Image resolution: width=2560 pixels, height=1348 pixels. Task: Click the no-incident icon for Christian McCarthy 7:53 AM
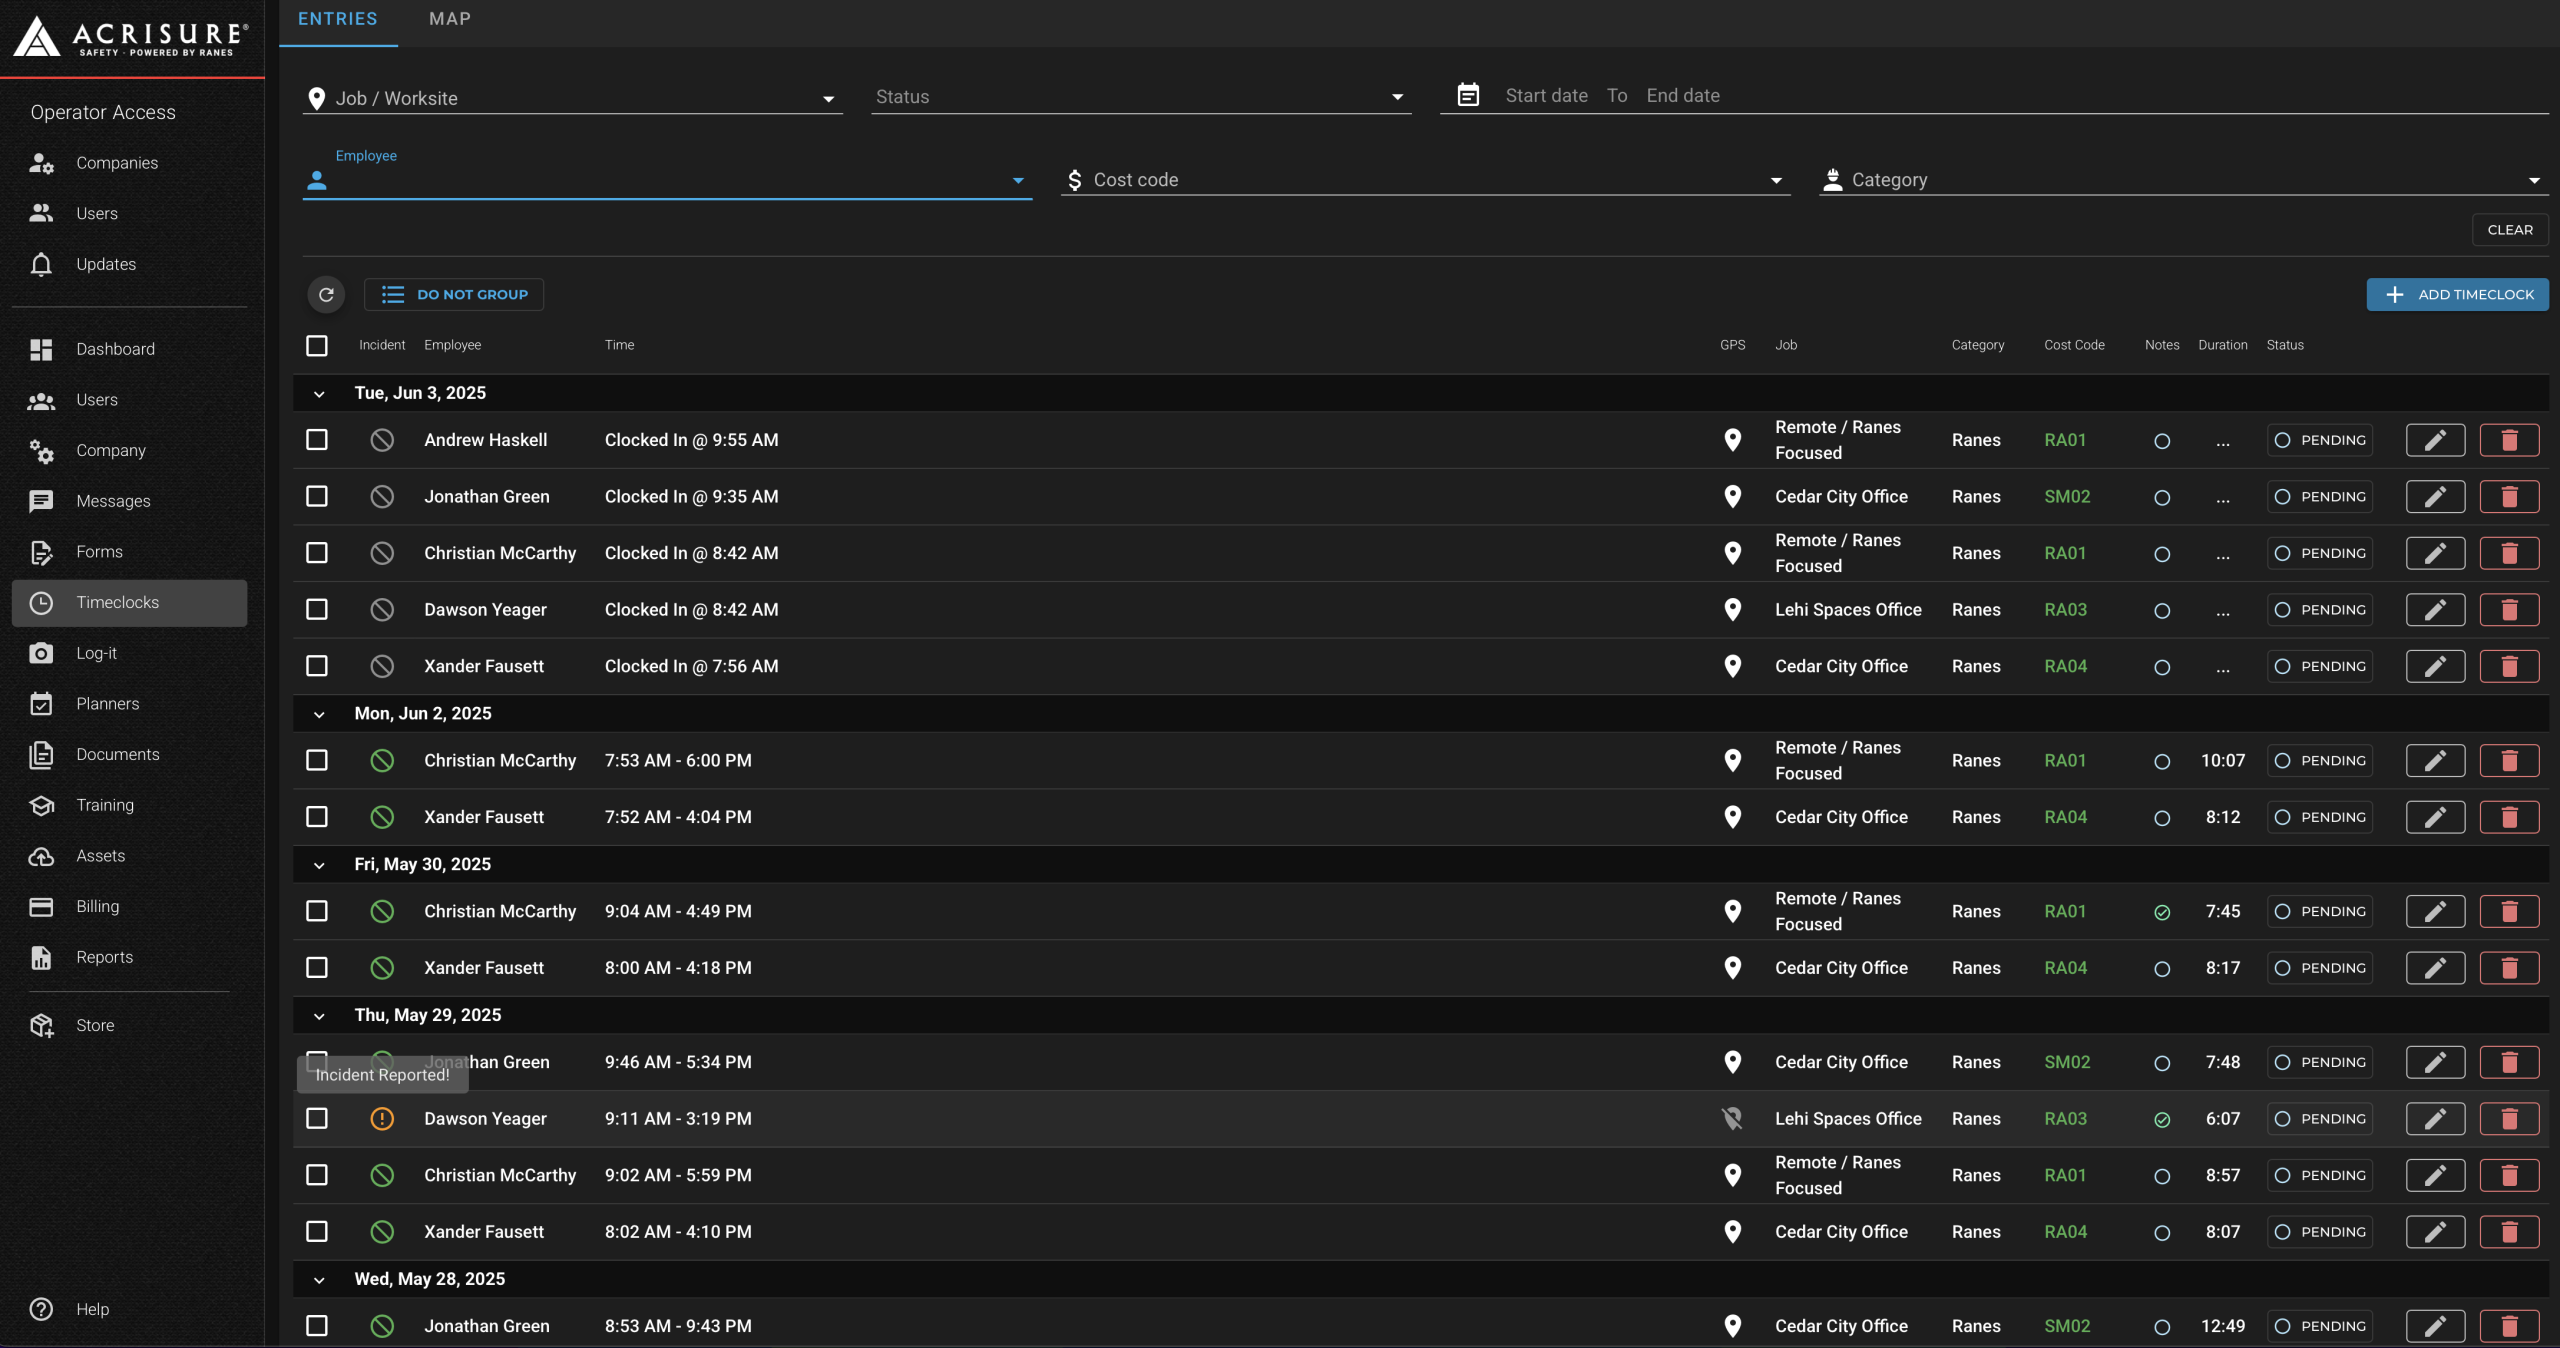(382, 761)
